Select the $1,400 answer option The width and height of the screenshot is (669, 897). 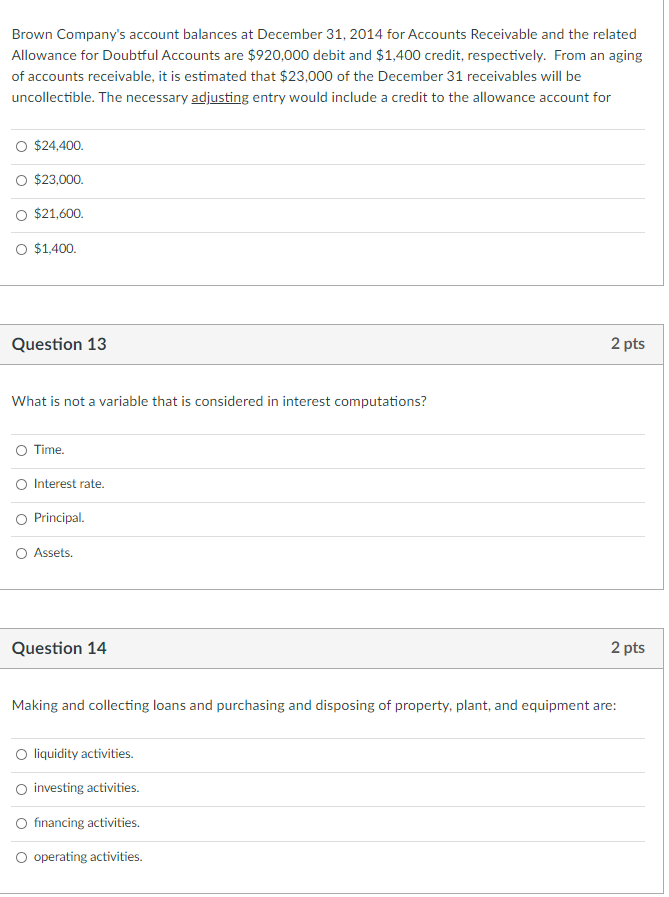click(21, 249)
